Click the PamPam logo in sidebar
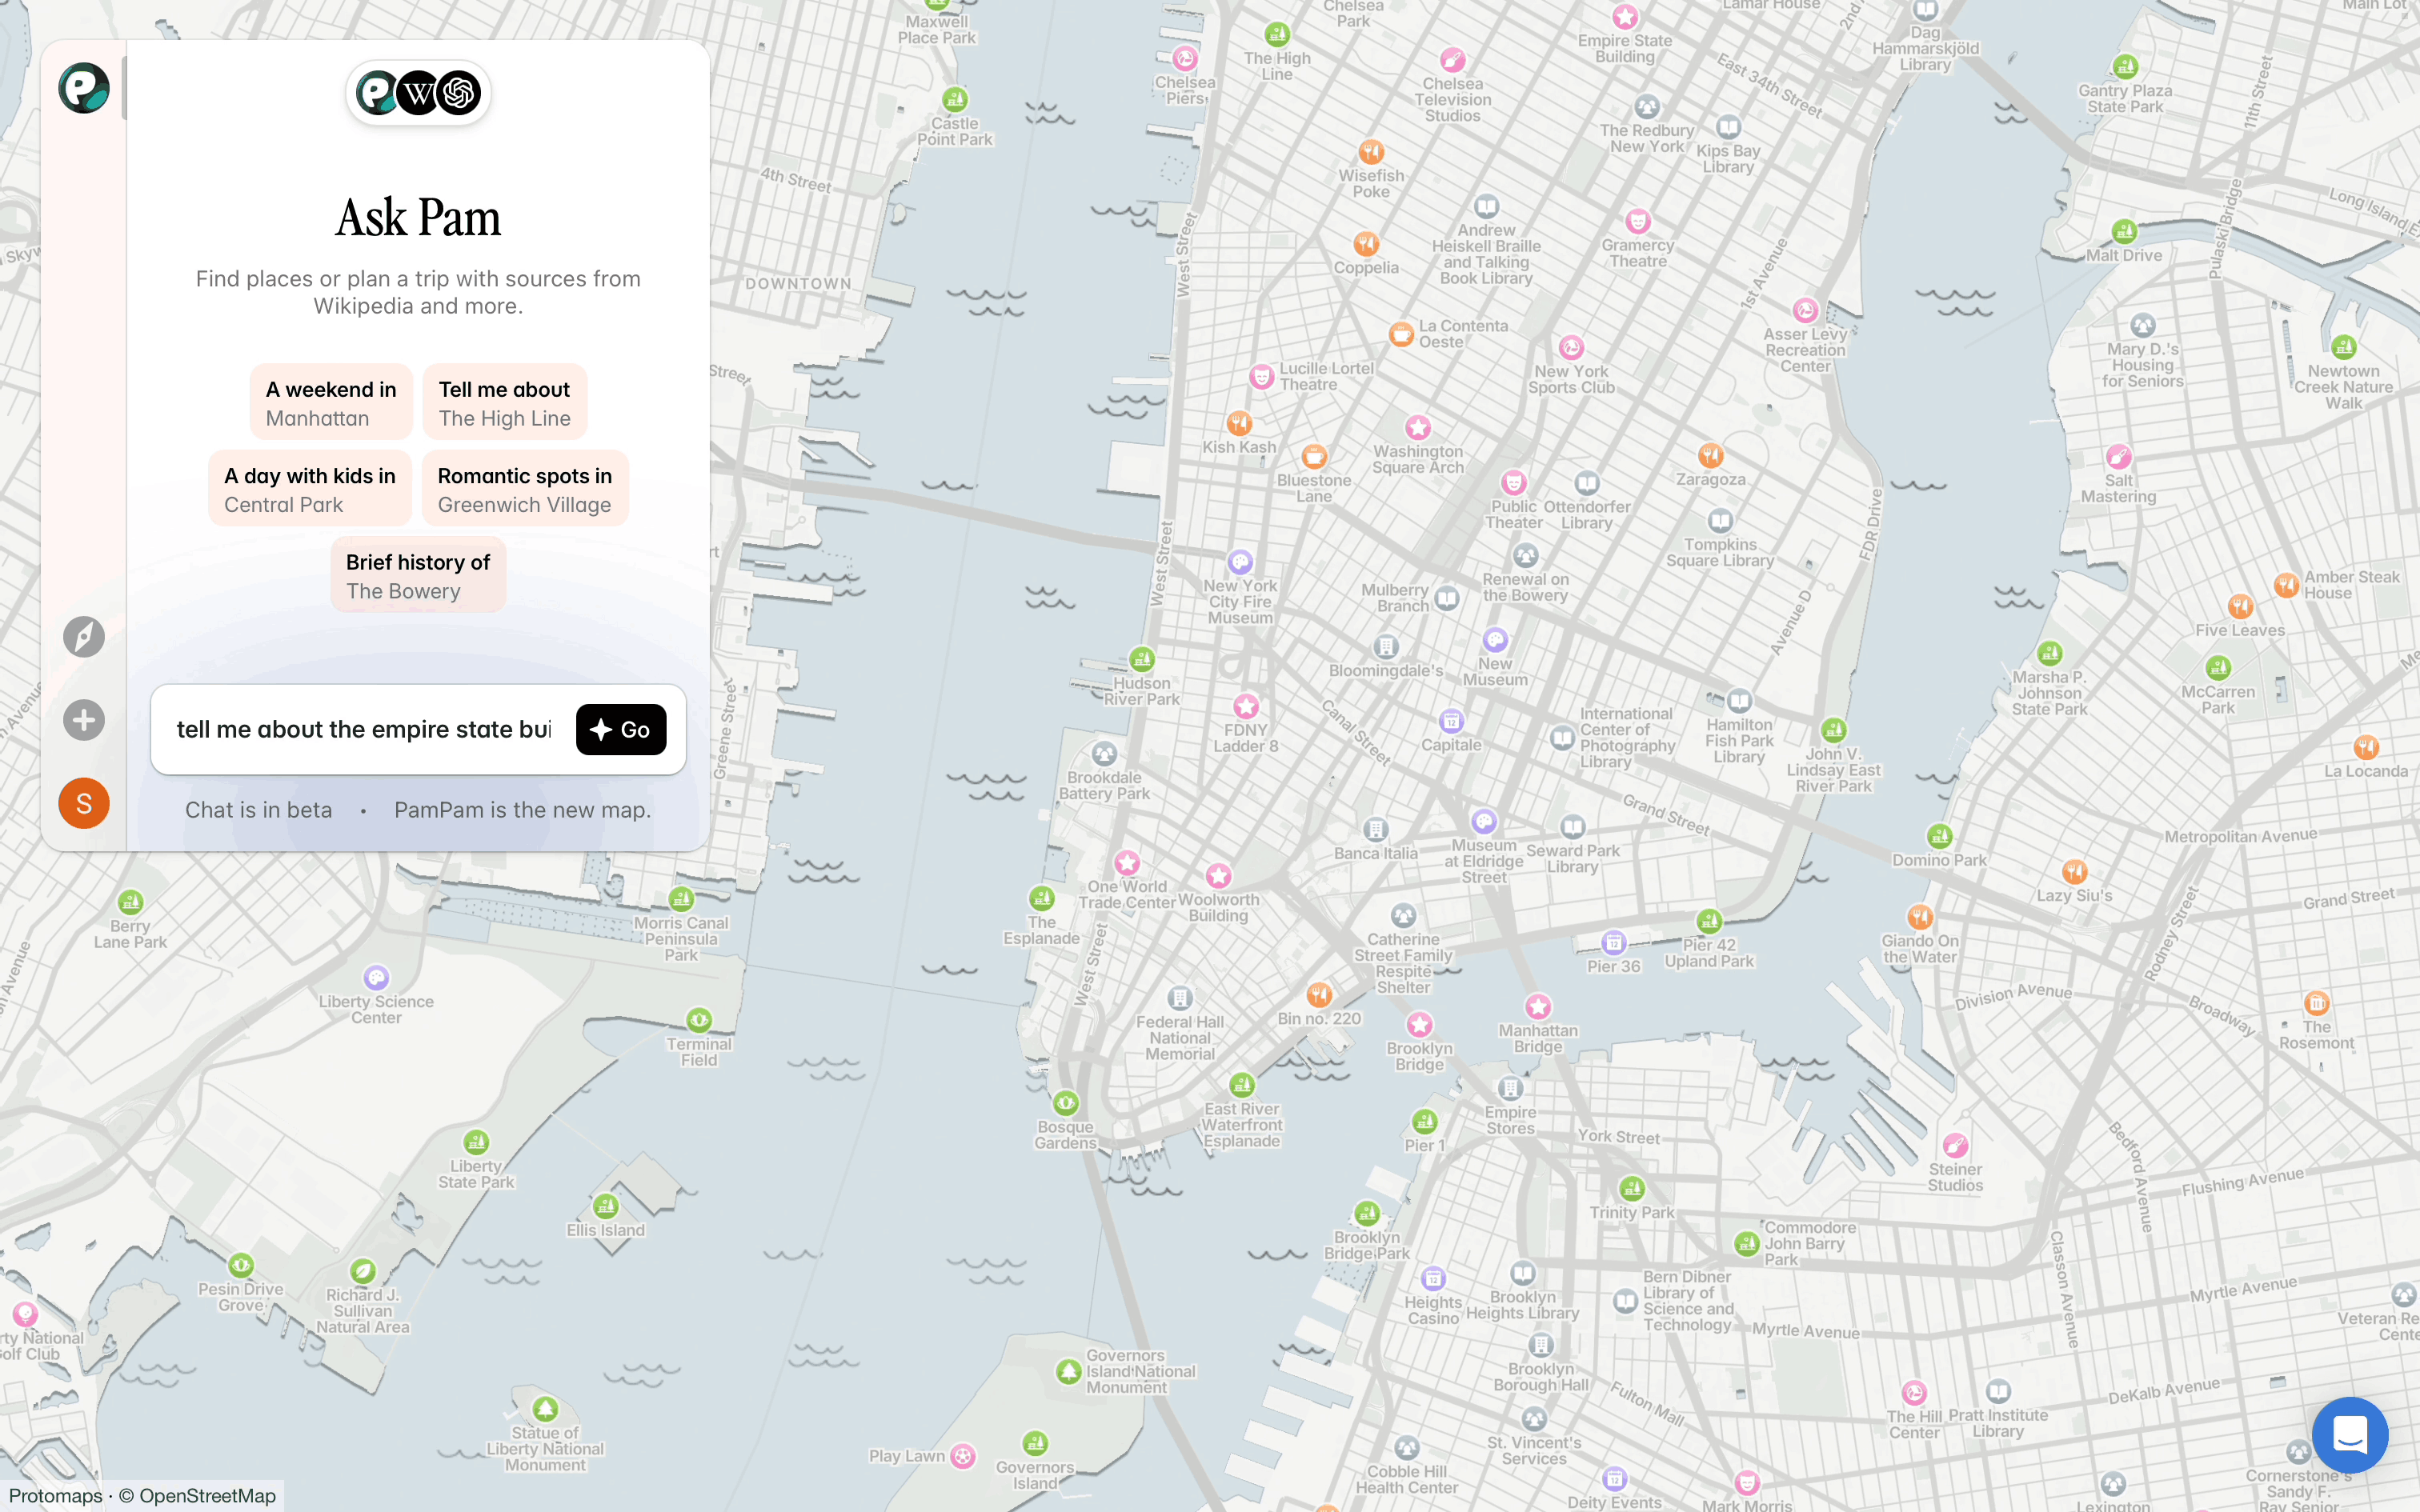The height and width of the screenshot is (1512, 2420). (83, 88)
